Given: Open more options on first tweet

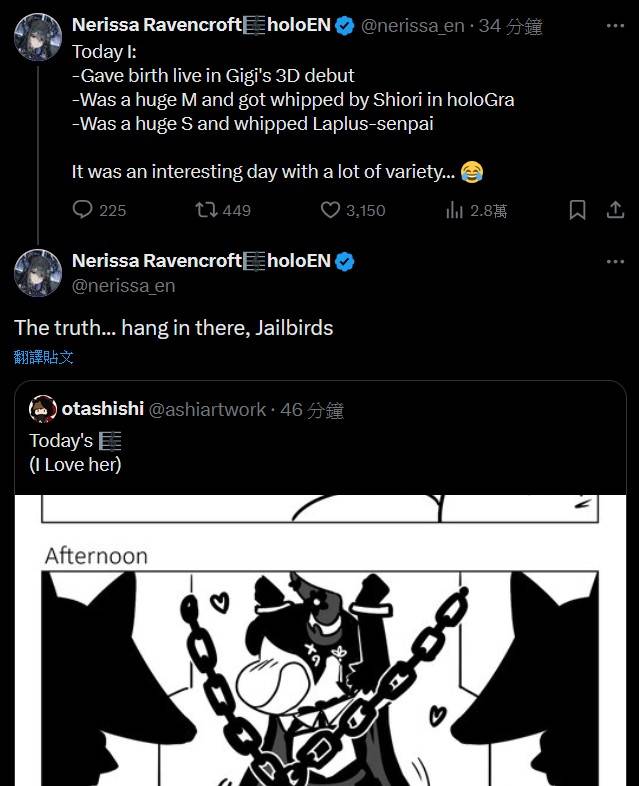Looking at the screenshot, I should click(x=615, y=26).
